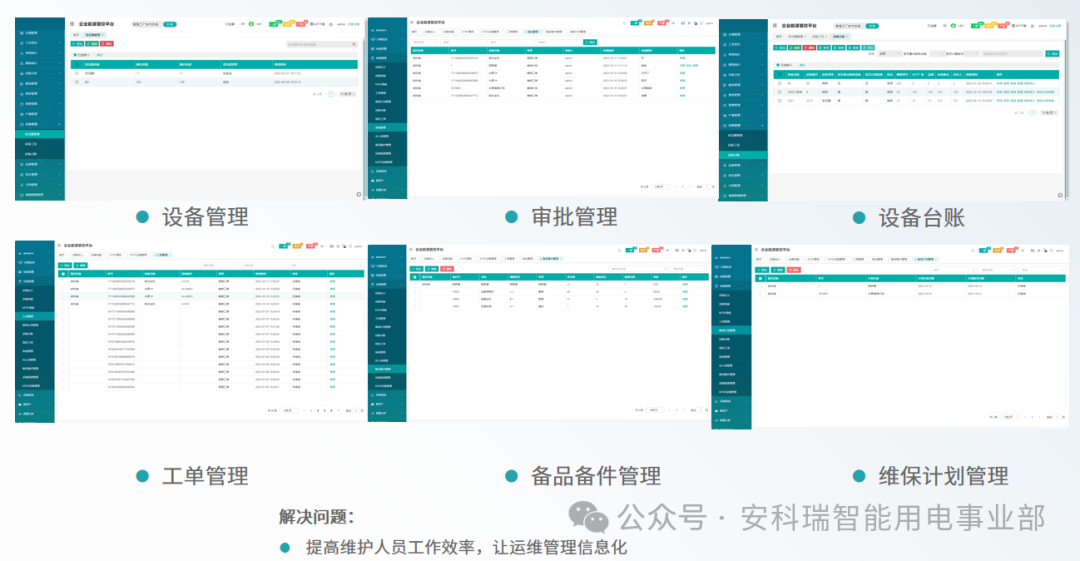Select highlighted sidebar item in 设备台账 screenshot
This screenshot has height=561, width=1080.
[x=743, y=155]
